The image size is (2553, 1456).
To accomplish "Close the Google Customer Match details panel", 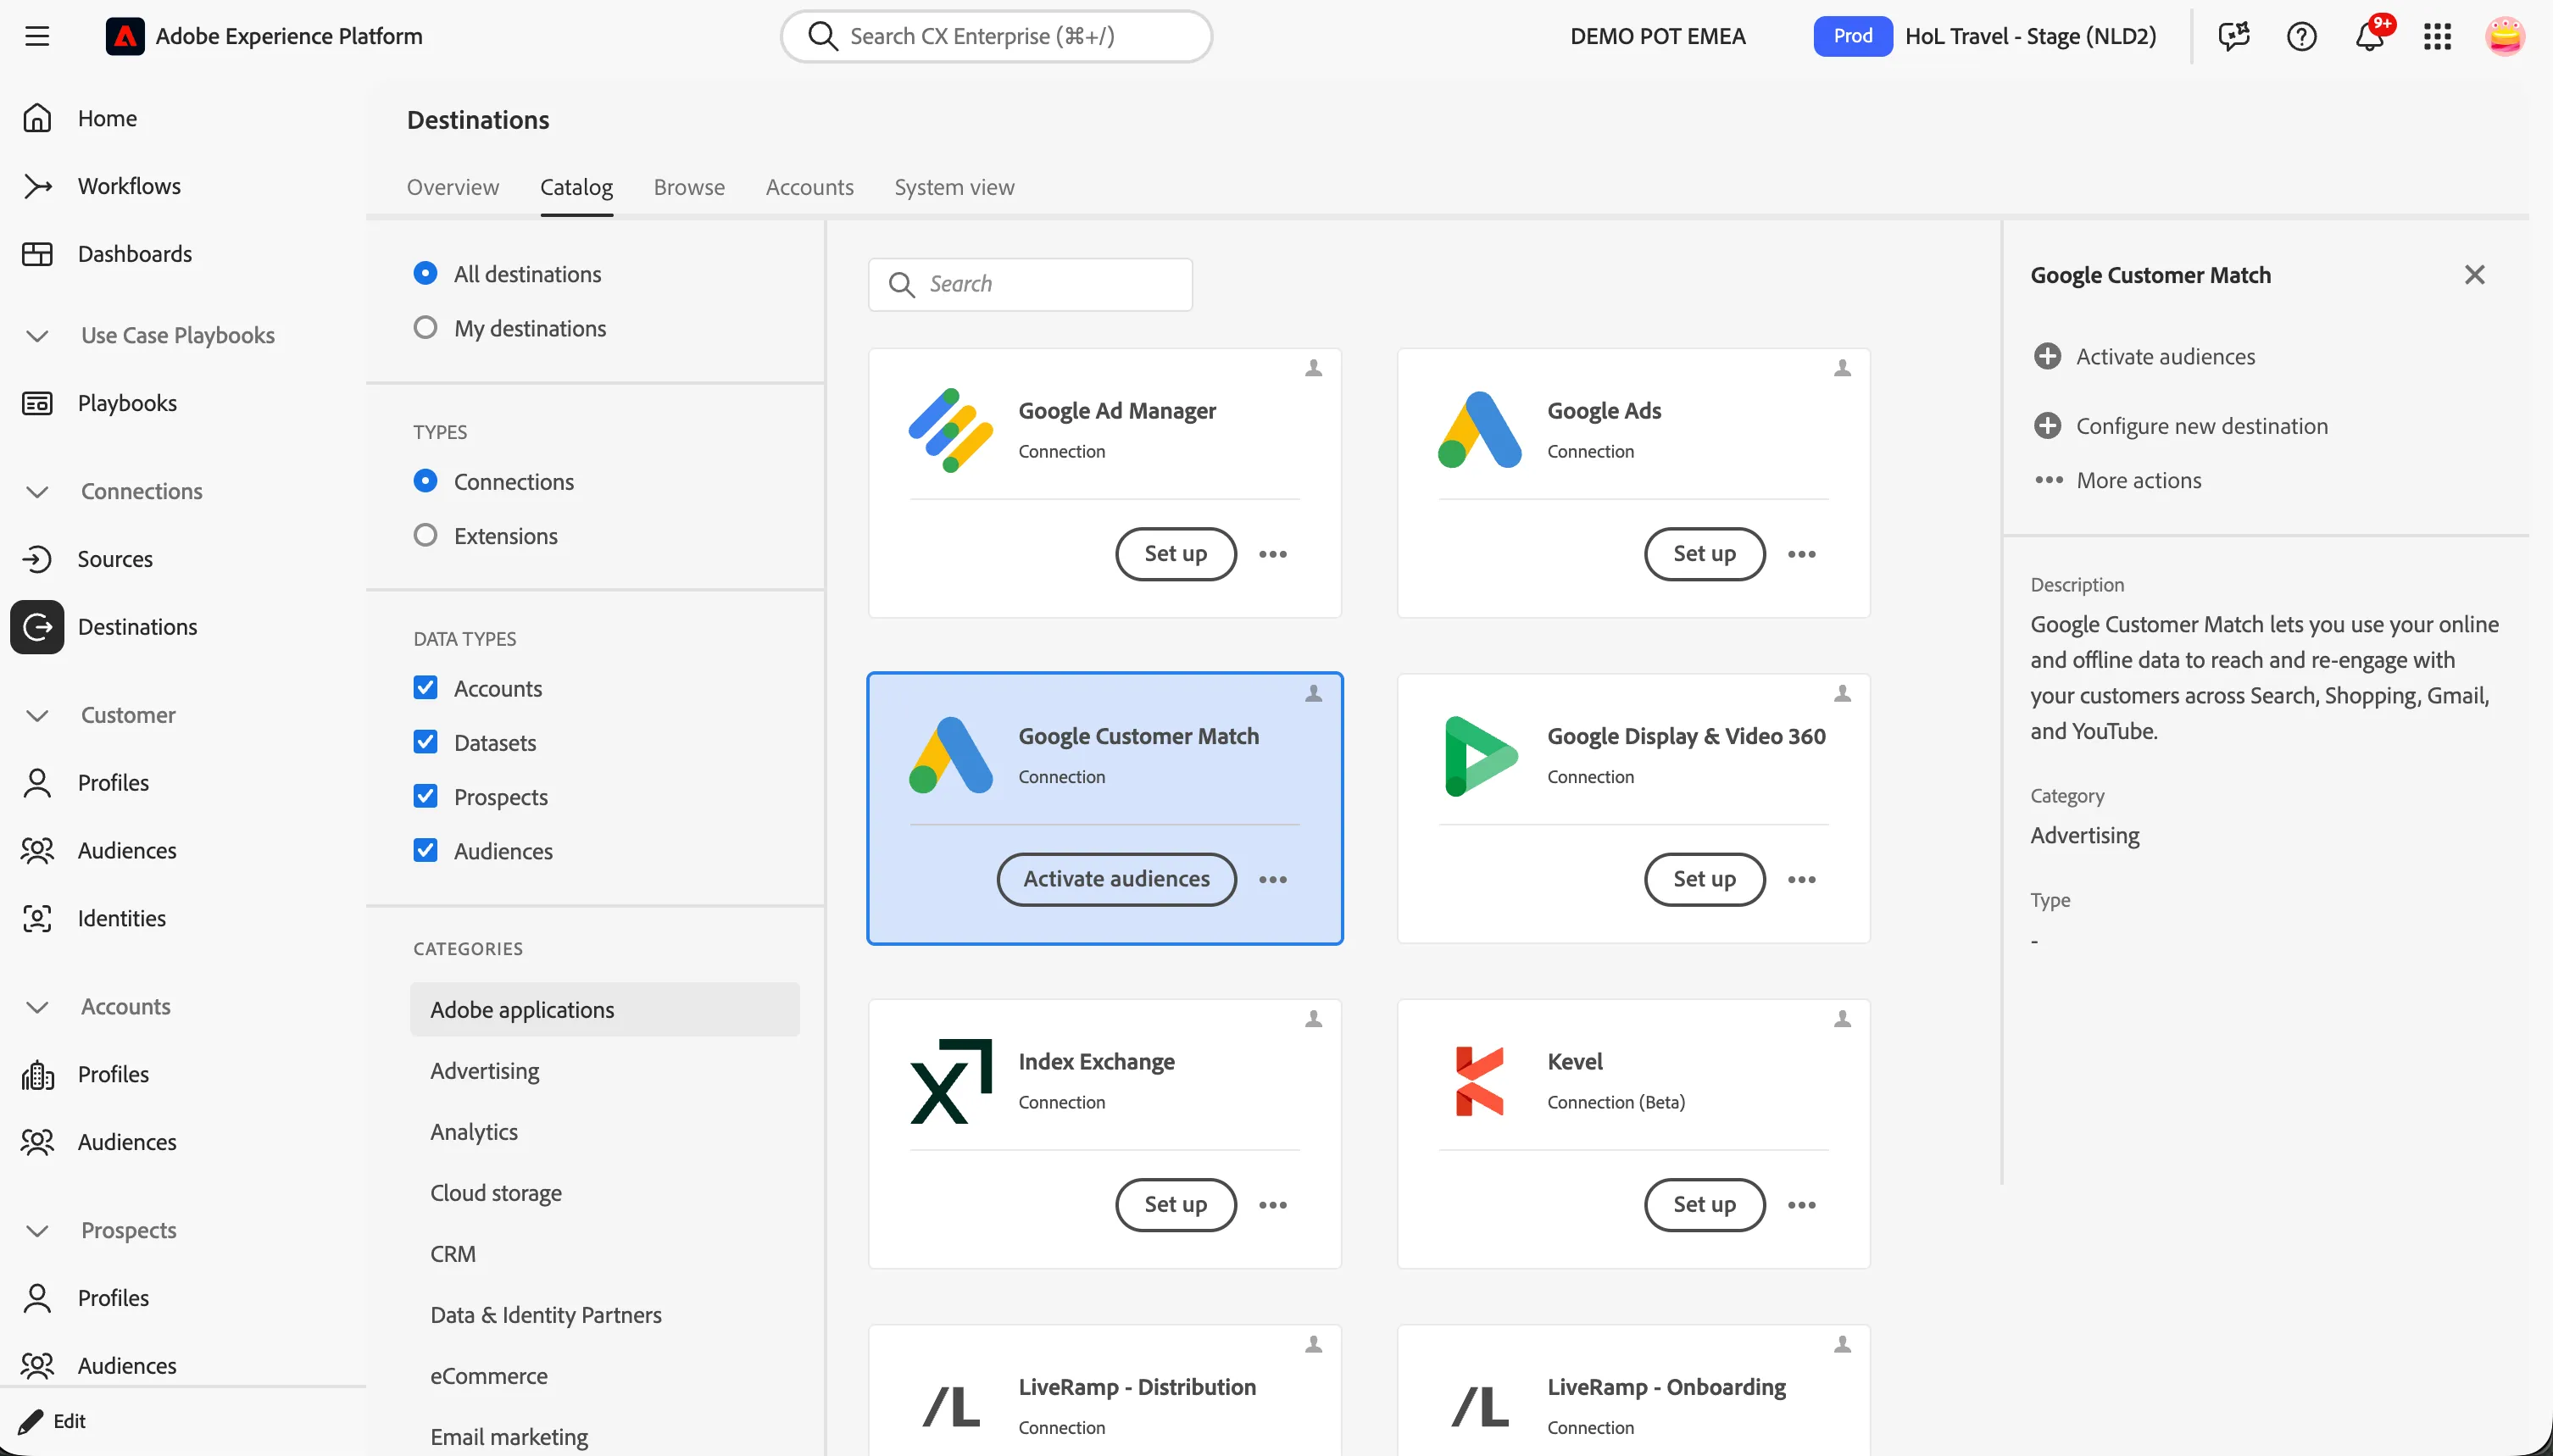I will [2474, 275].
